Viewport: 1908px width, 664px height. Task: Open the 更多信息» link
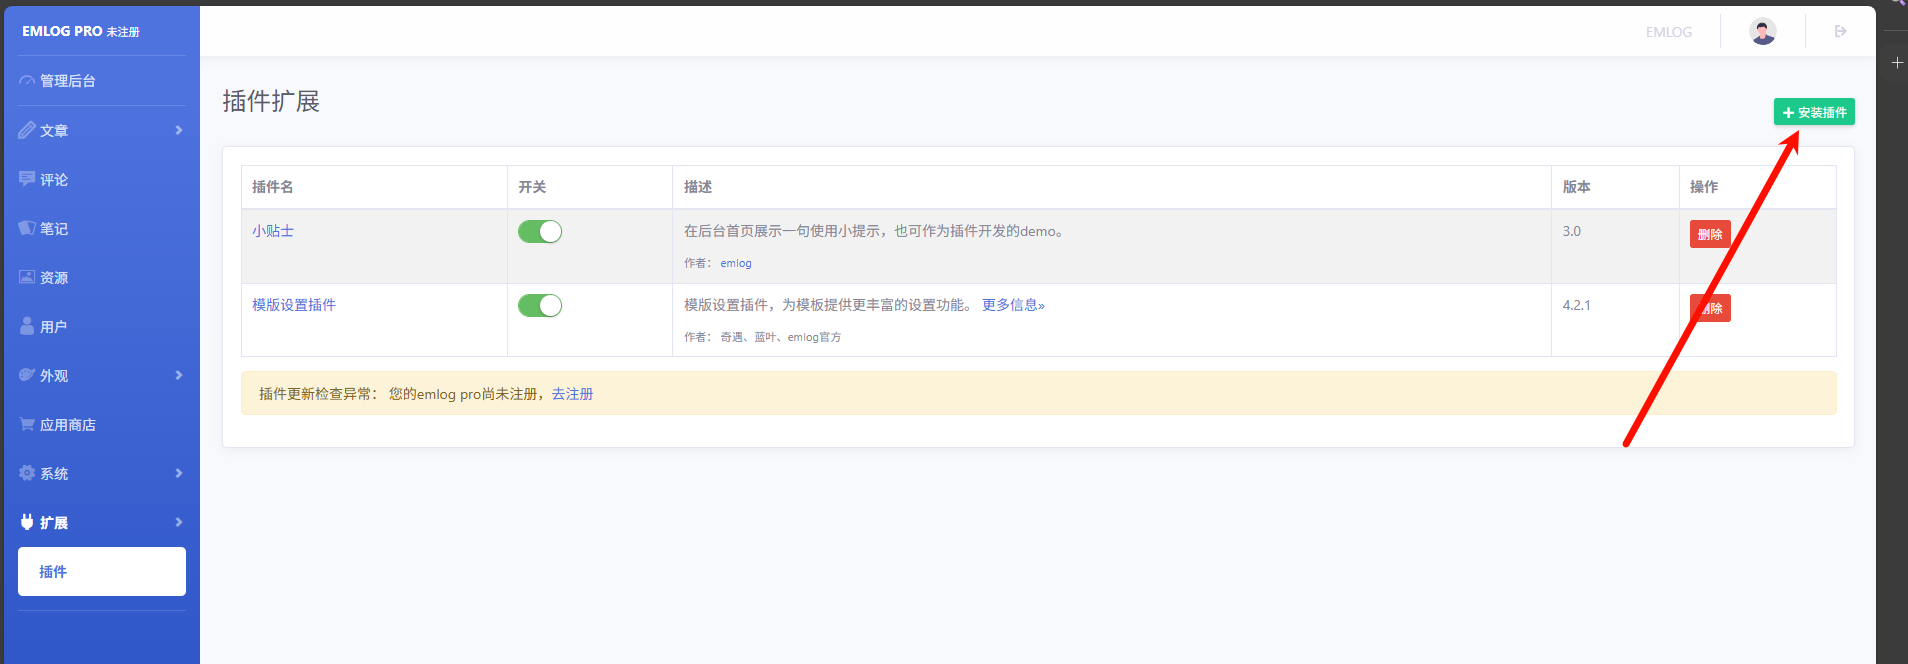[x=1013, y=305]
